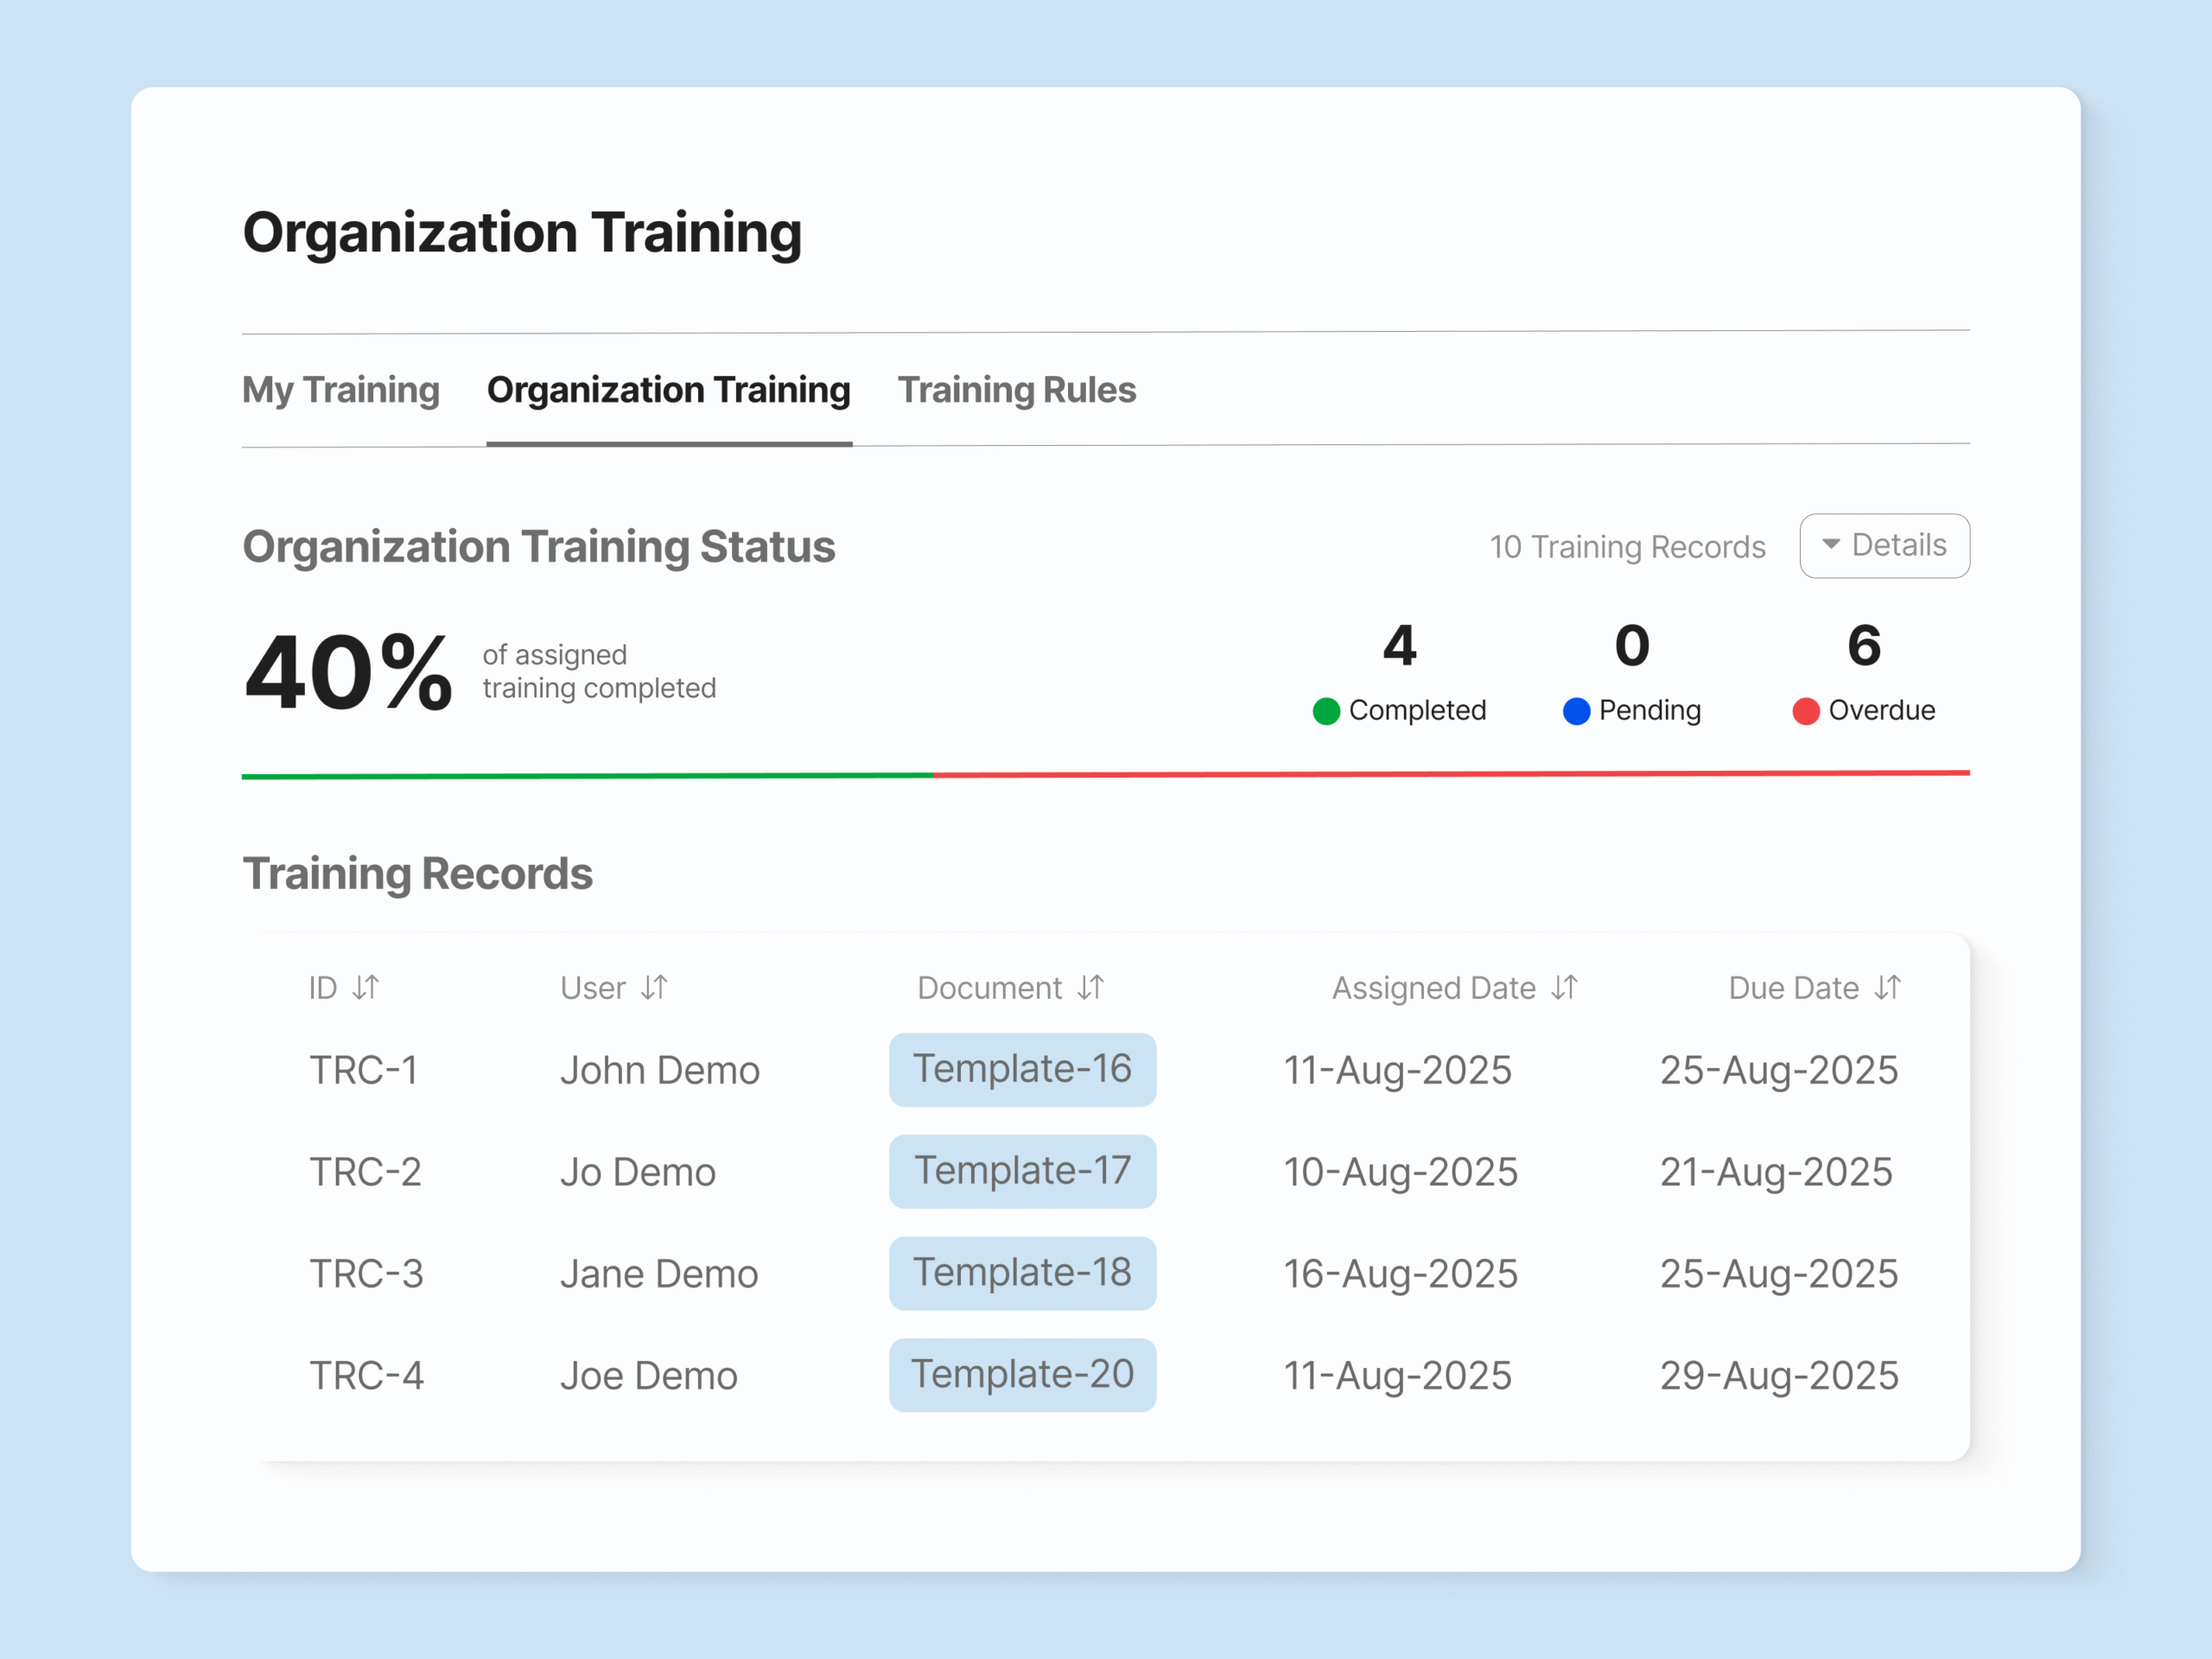Click the red overdue progress bar segment
Viewport: 2212px width, 1659px height.
tap(1450, 774)
